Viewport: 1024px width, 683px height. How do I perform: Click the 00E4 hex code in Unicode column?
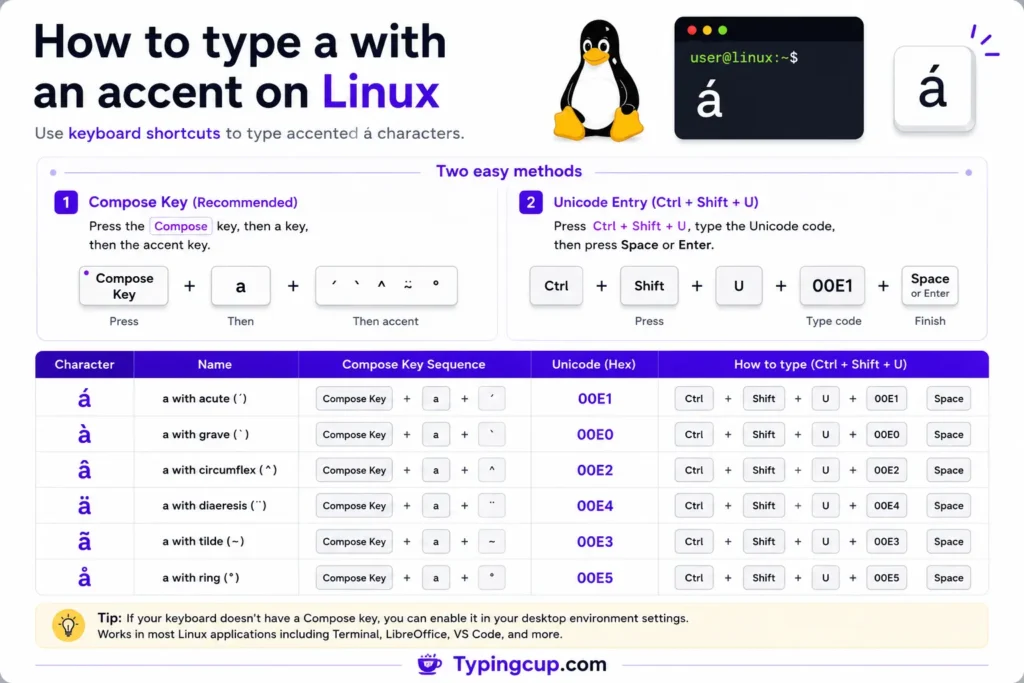pos(595,506)
